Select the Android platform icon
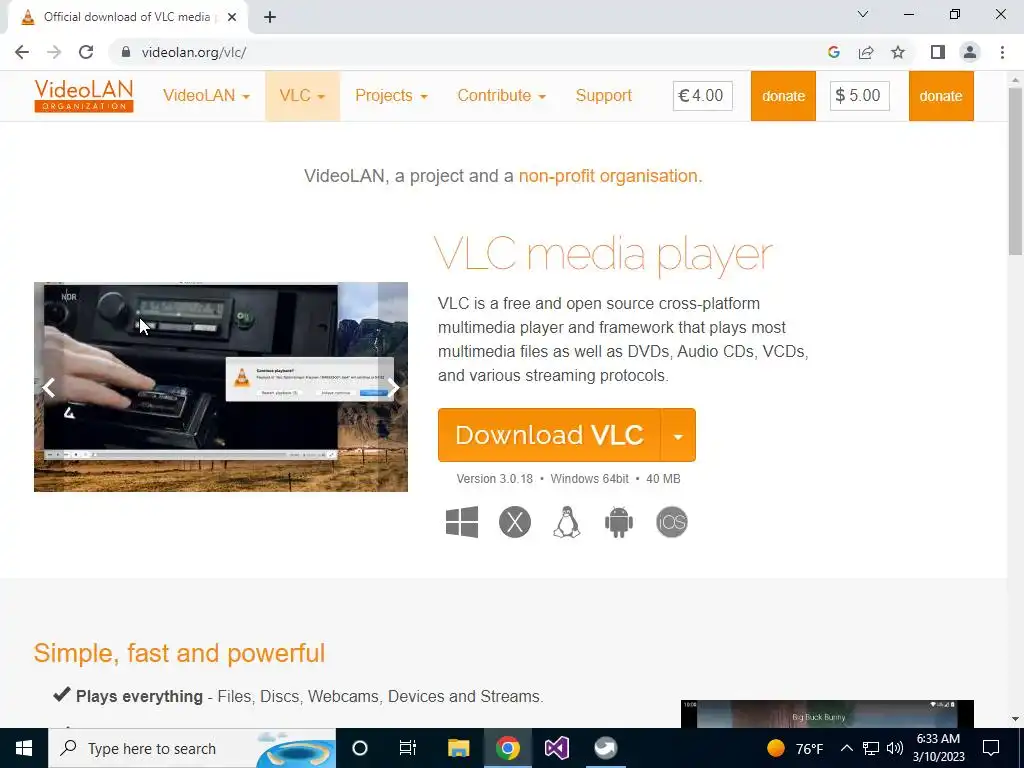Image resolution: width=1024 pixels, height=768 pixels. [x=619, y=522]
